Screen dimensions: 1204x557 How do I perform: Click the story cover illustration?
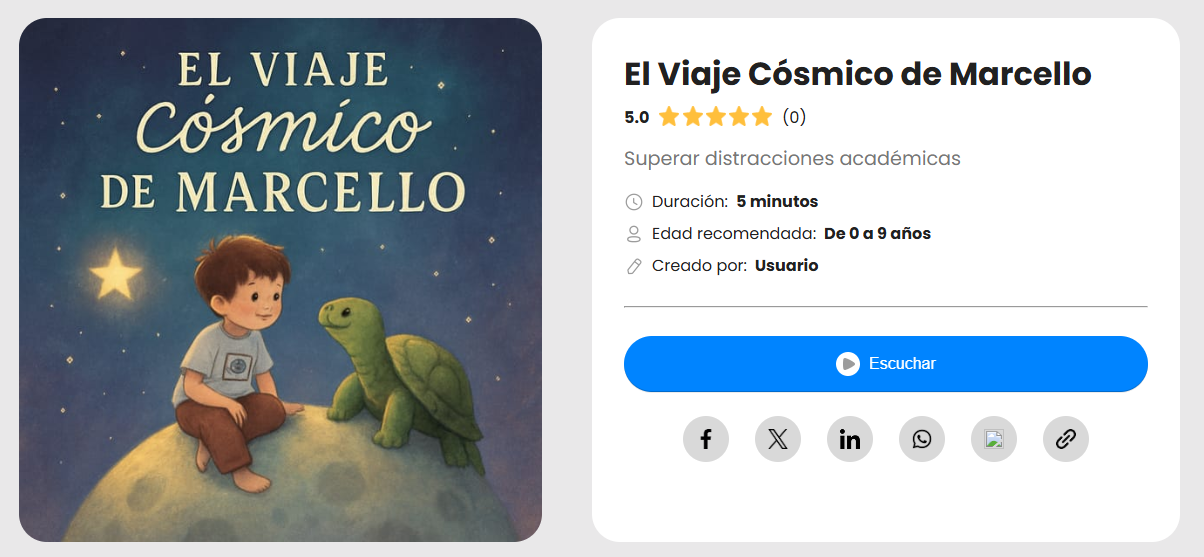(280, 280)
